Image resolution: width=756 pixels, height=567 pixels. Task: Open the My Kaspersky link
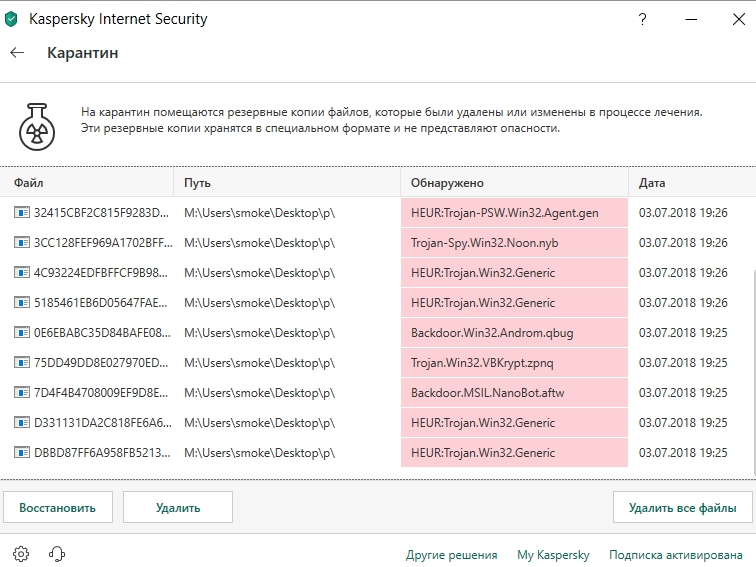(x=553, y=555)
